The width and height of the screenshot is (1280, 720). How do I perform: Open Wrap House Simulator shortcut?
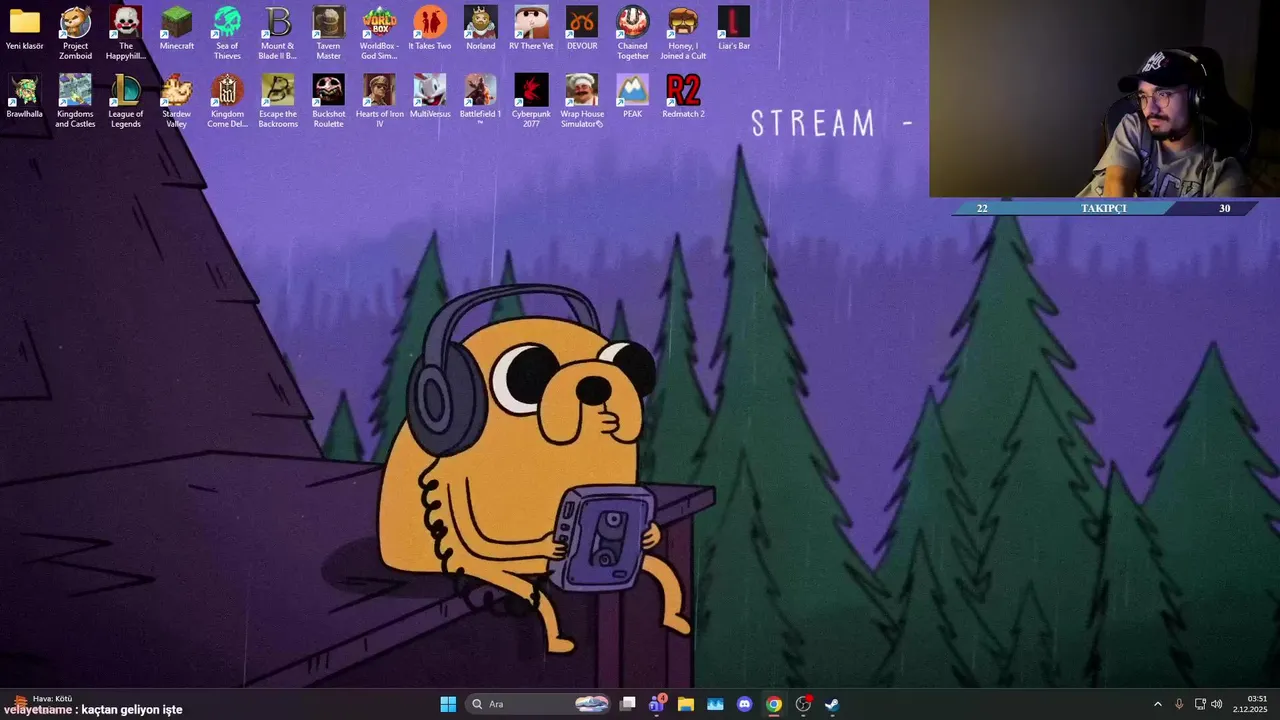click(582, 101)
